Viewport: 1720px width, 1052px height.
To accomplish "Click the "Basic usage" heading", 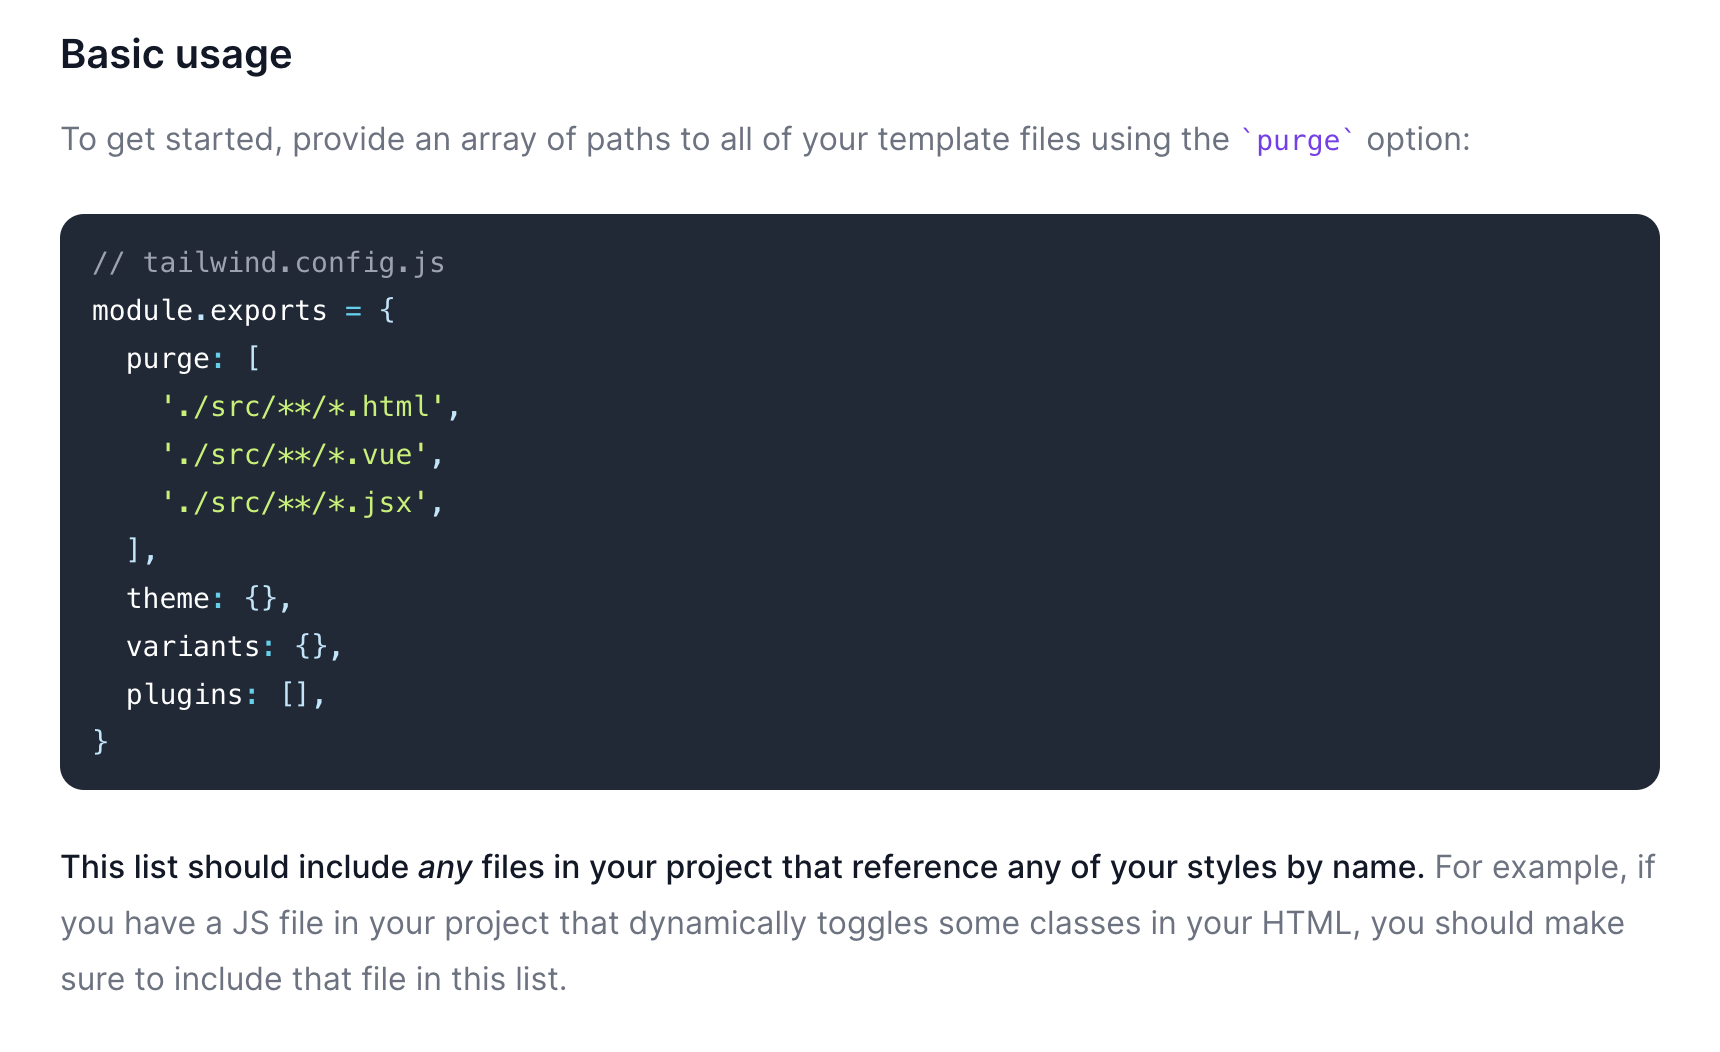I will point(176,55).
